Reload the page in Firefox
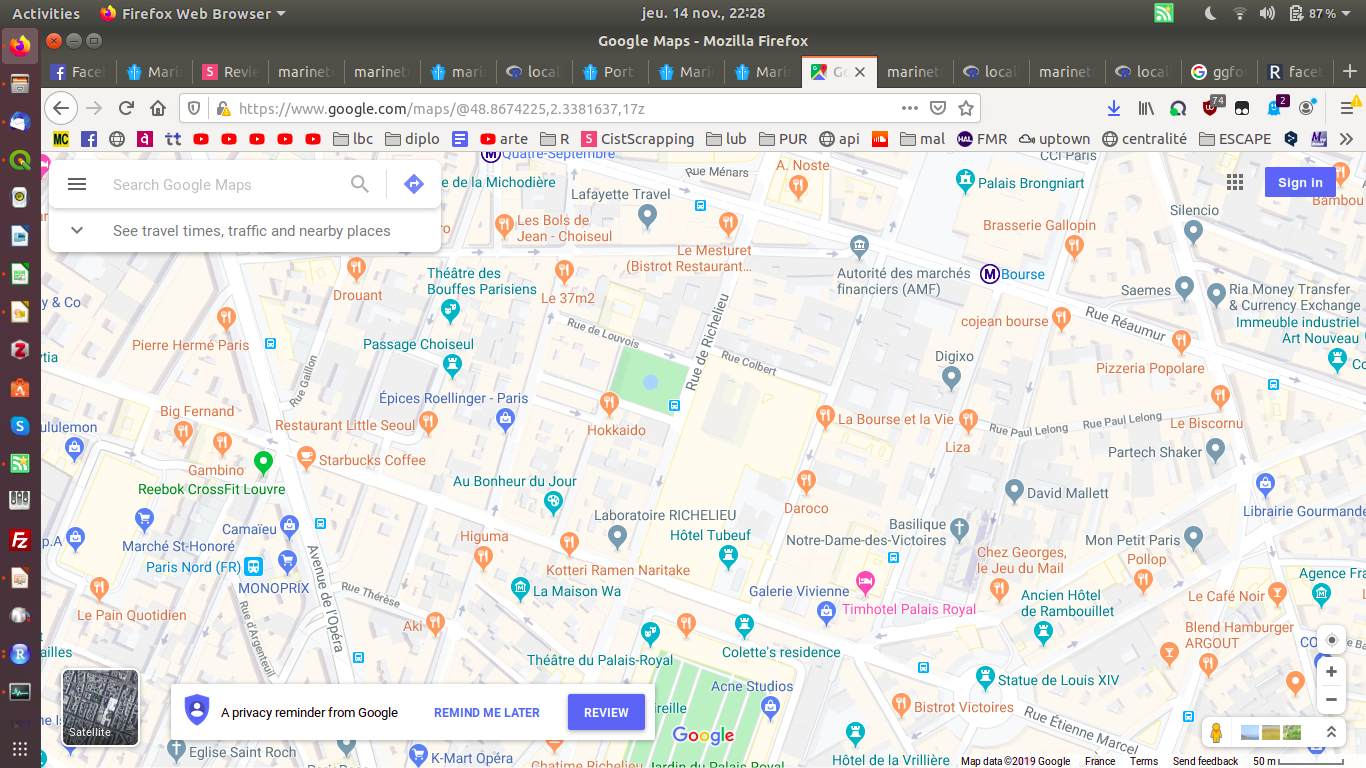Viewport: 1366px width, 768px height. [126, 108]
